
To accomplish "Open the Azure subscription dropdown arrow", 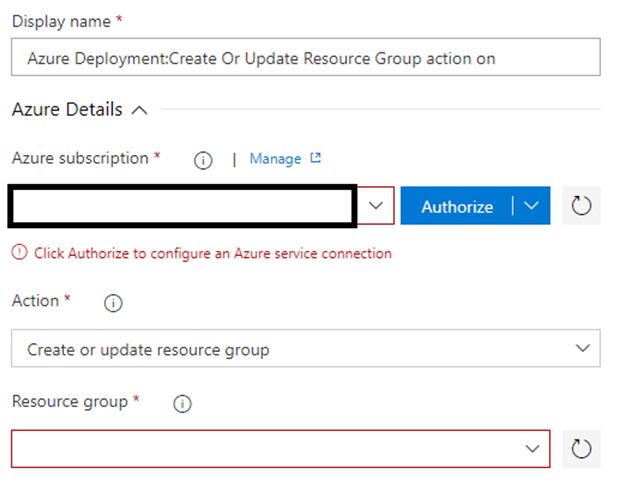I will [375, 206].
